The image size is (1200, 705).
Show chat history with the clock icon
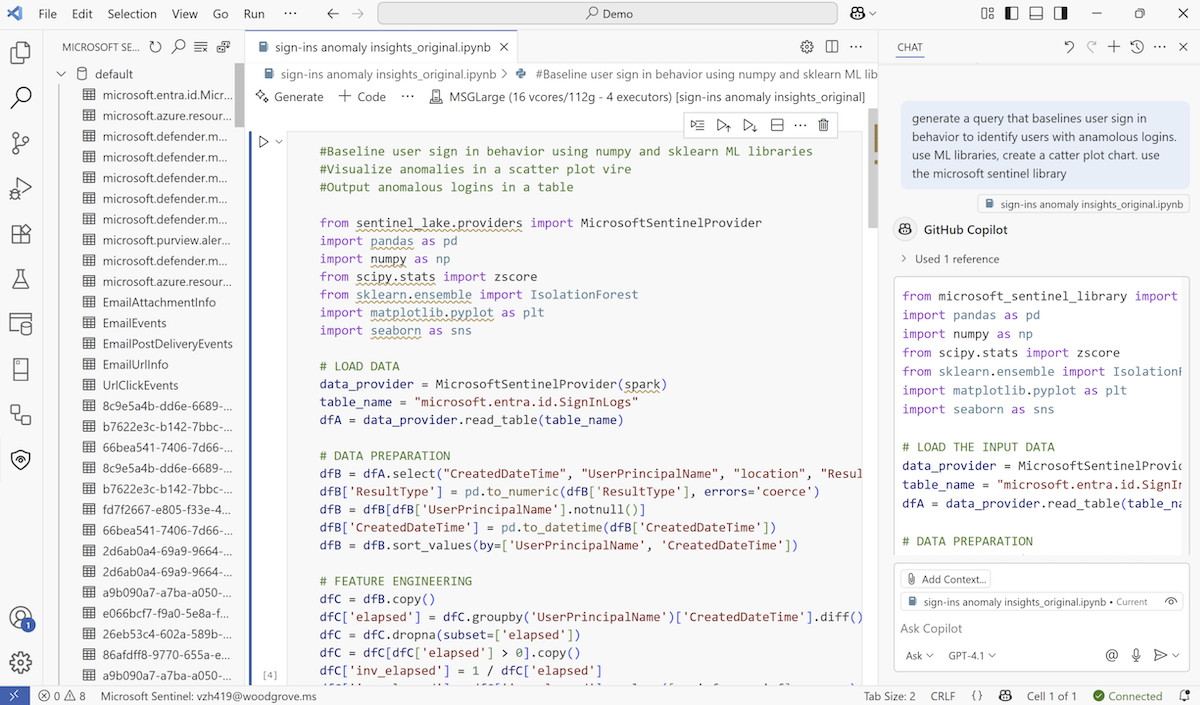1137,47
